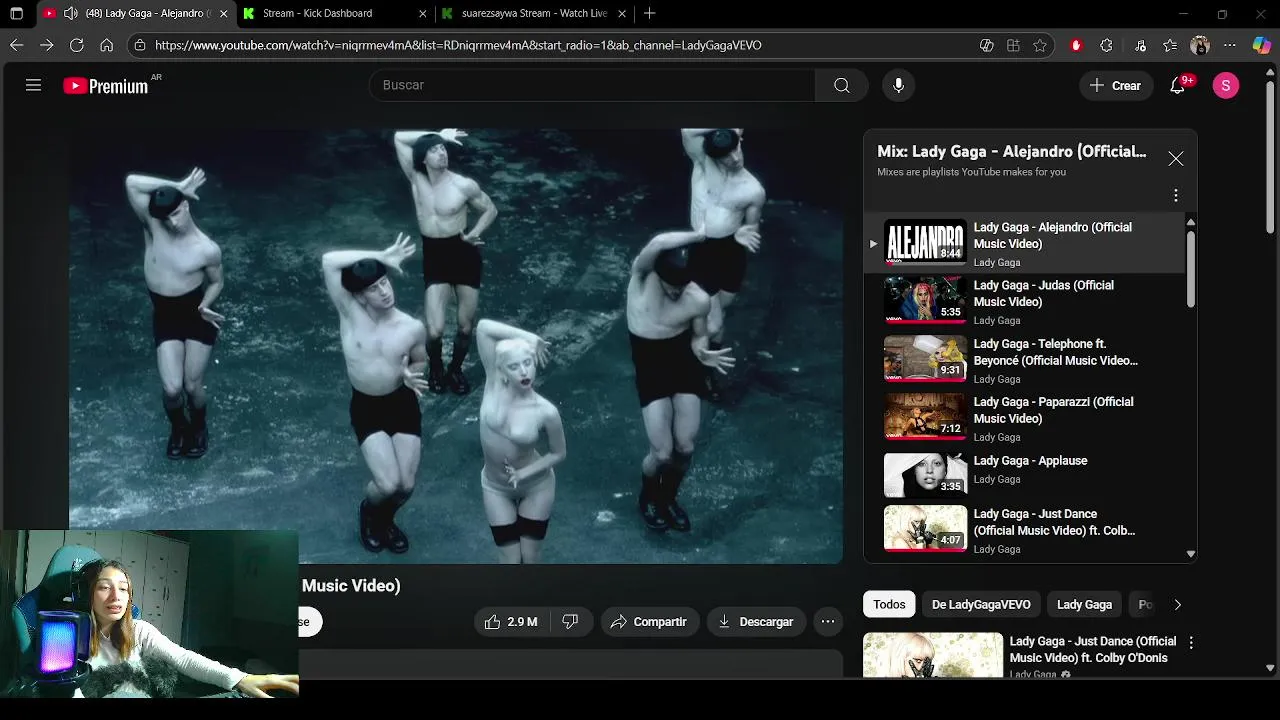This screenshot has width=1280, height=720.
Task: Close the Mix playlist panel
Action: pos(1176,159)
